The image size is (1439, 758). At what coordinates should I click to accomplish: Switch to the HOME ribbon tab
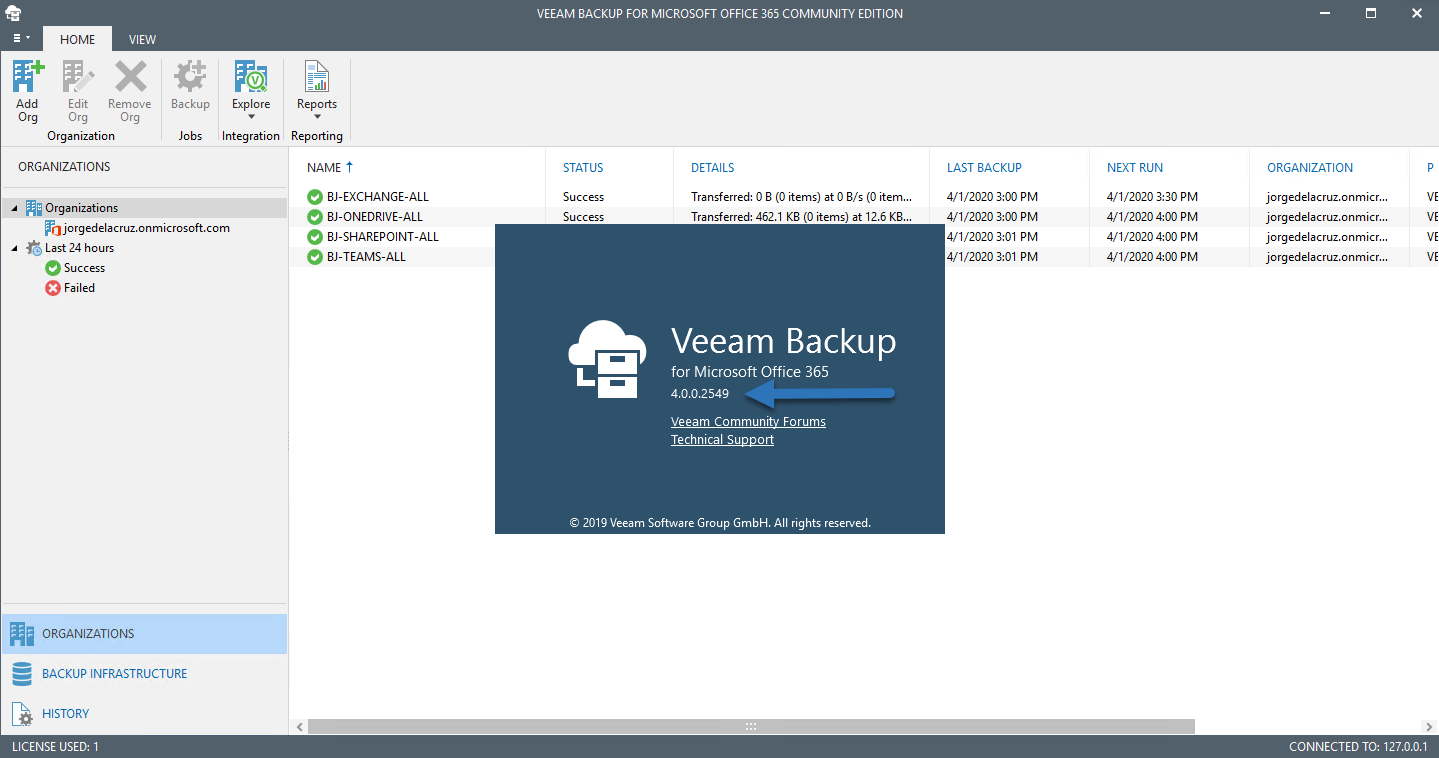click(78, 39)
